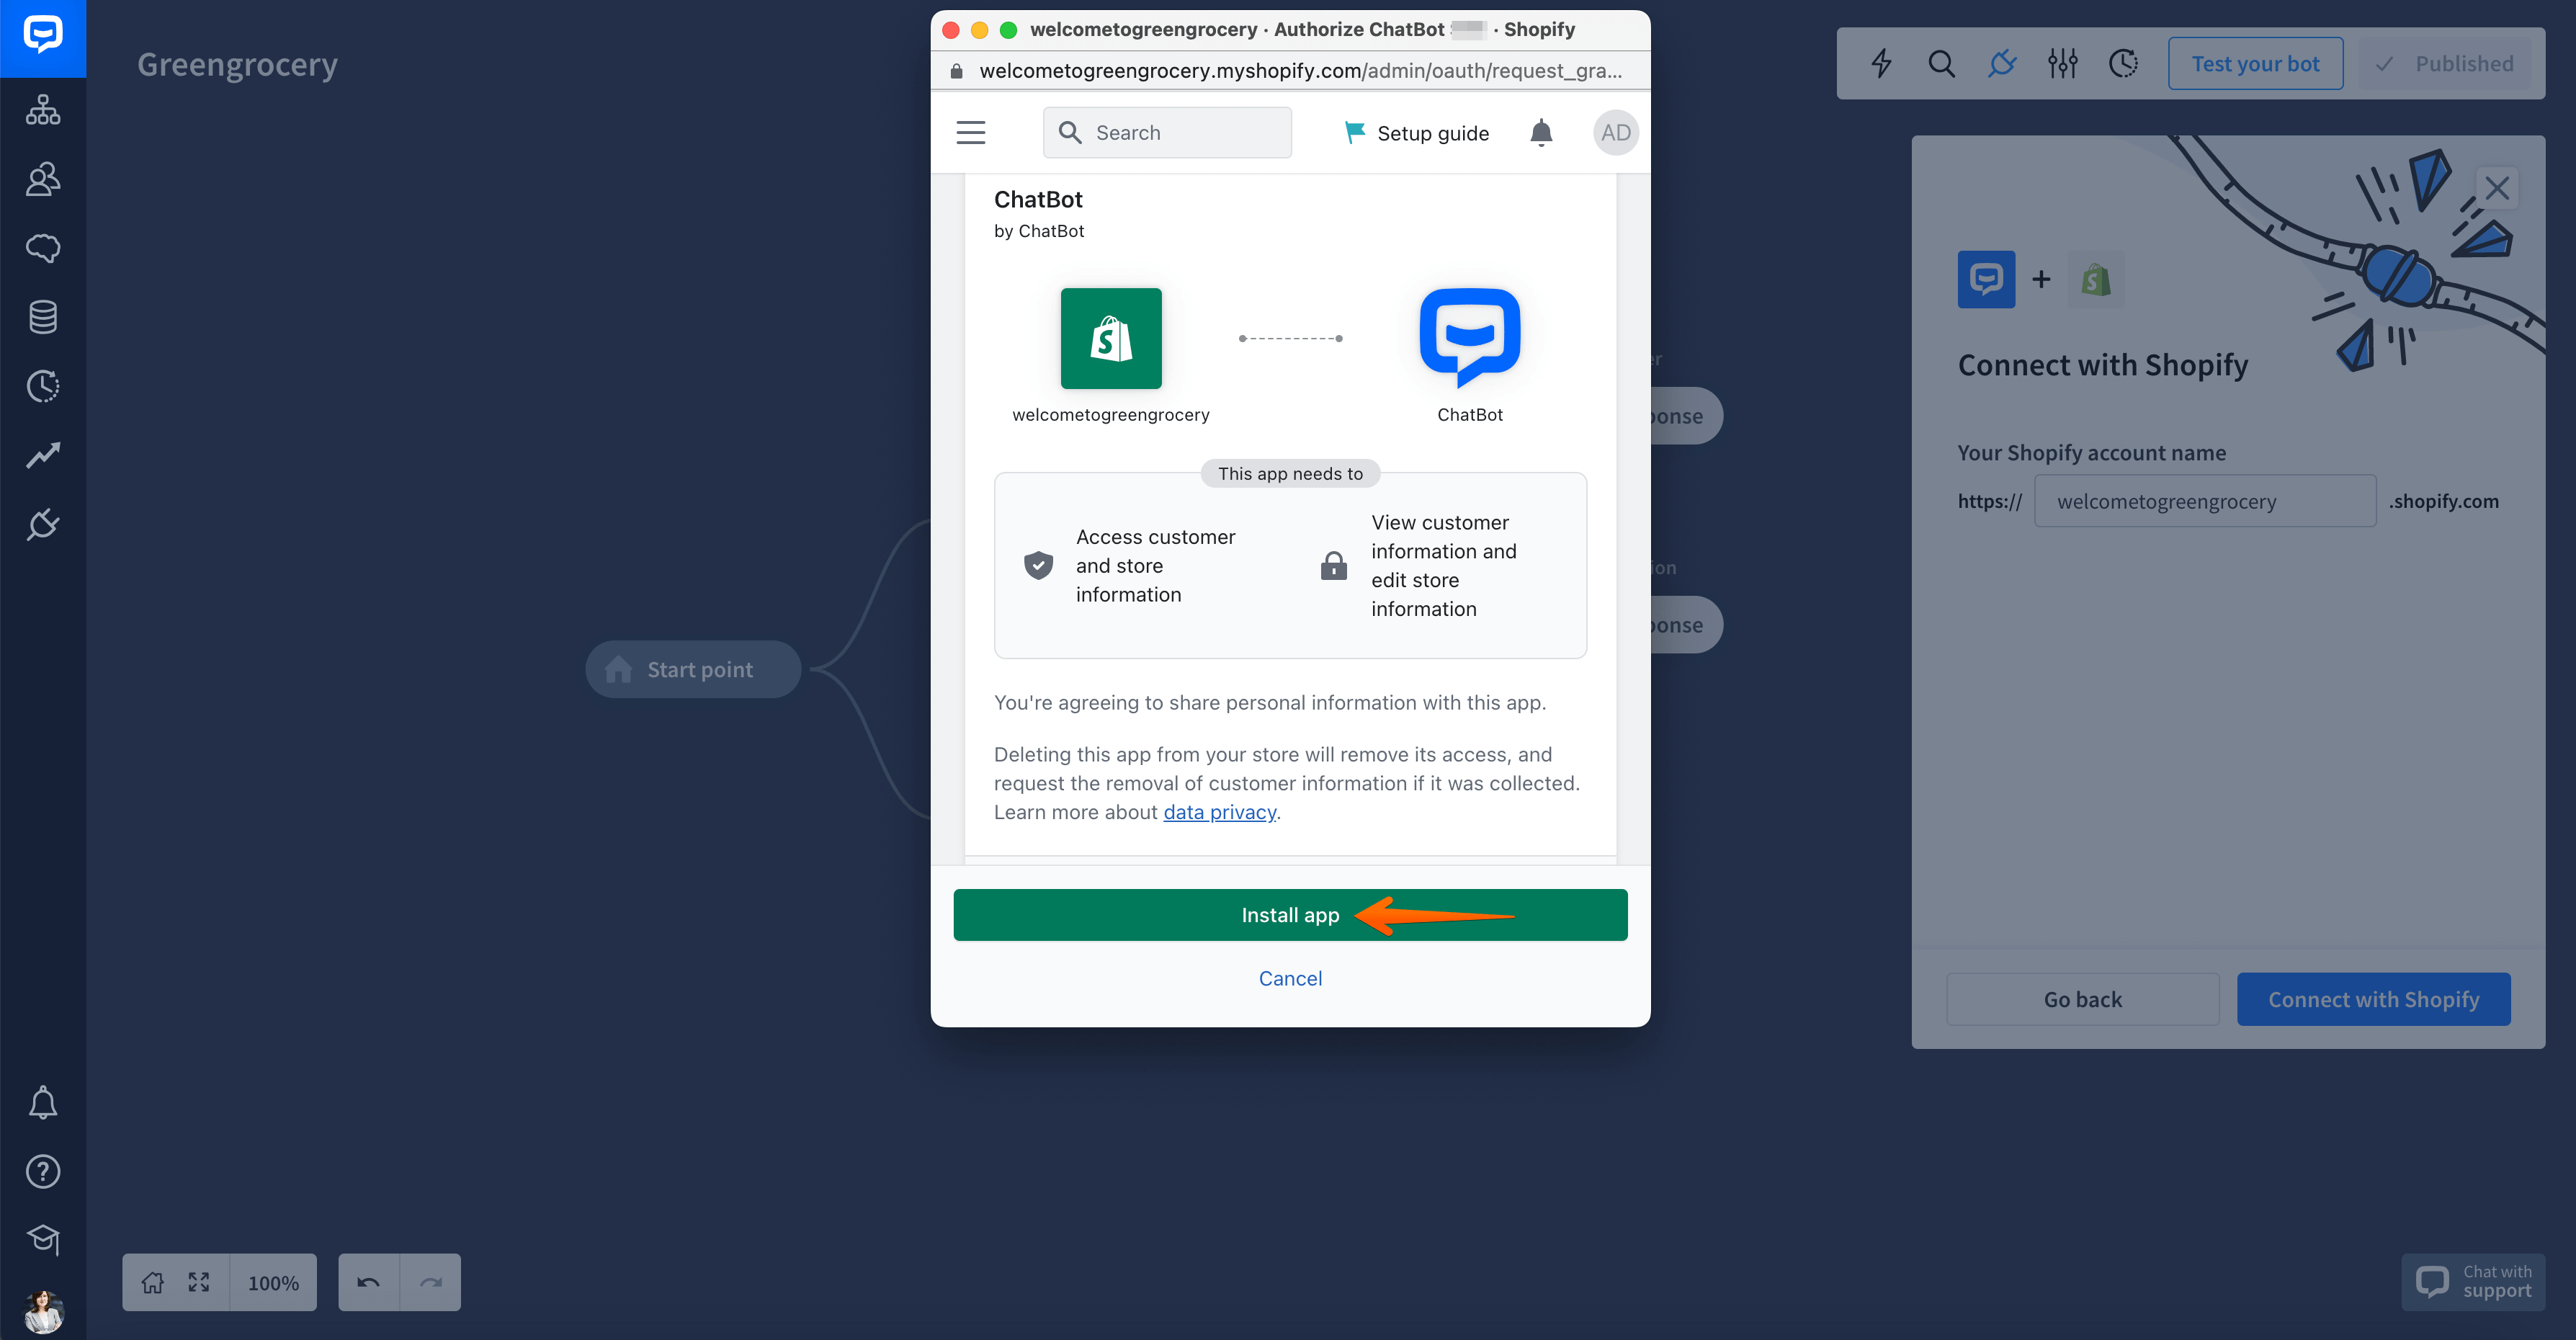Click the green Install app button
This screenshot has height=1340, width=2576.
point(1290,915)
